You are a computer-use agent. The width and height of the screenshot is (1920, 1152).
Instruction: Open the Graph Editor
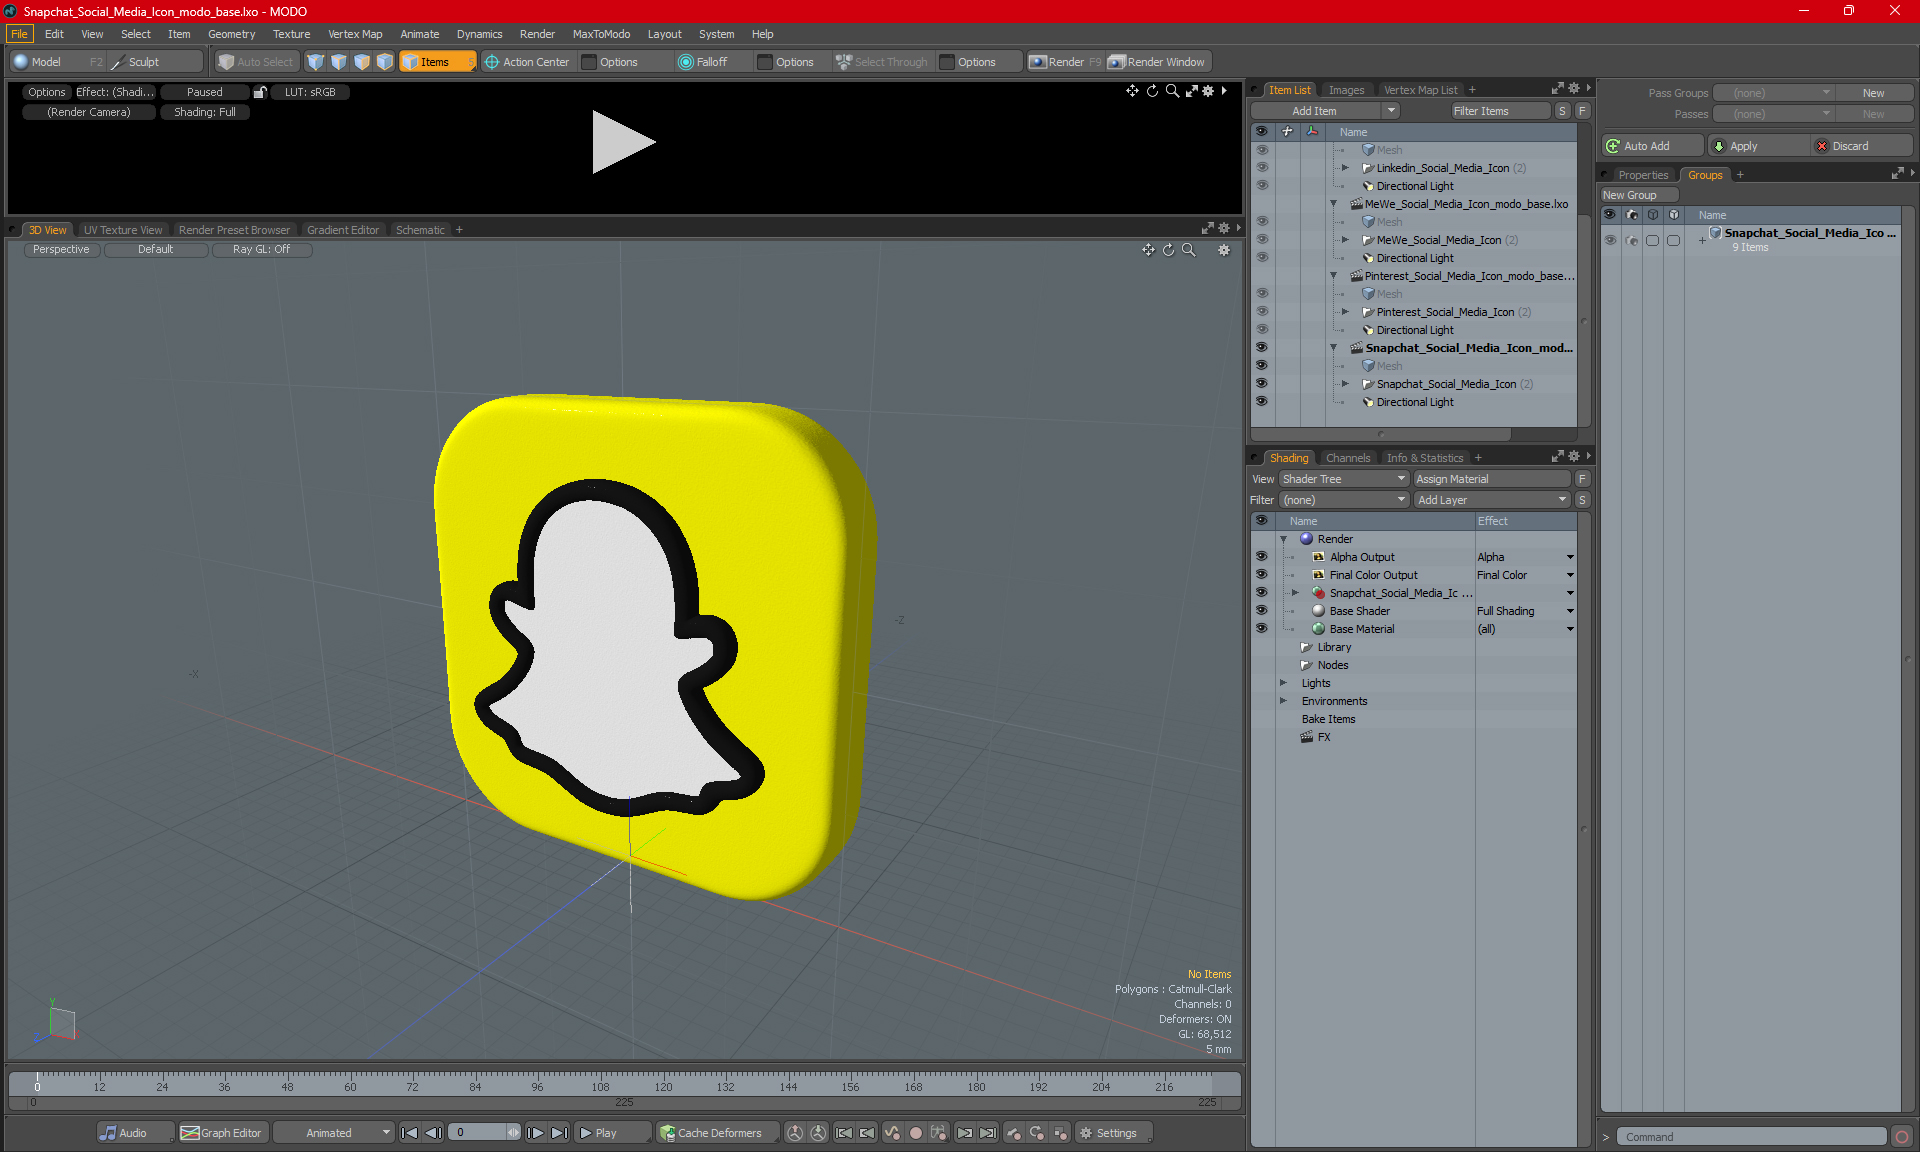pyautogui.click(x=221, y=1133)
